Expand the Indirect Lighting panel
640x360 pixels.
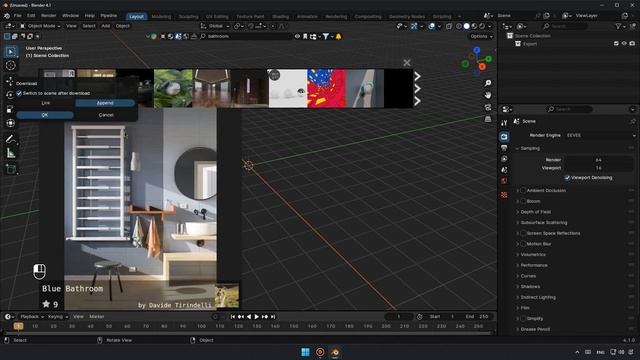point(538,298)
